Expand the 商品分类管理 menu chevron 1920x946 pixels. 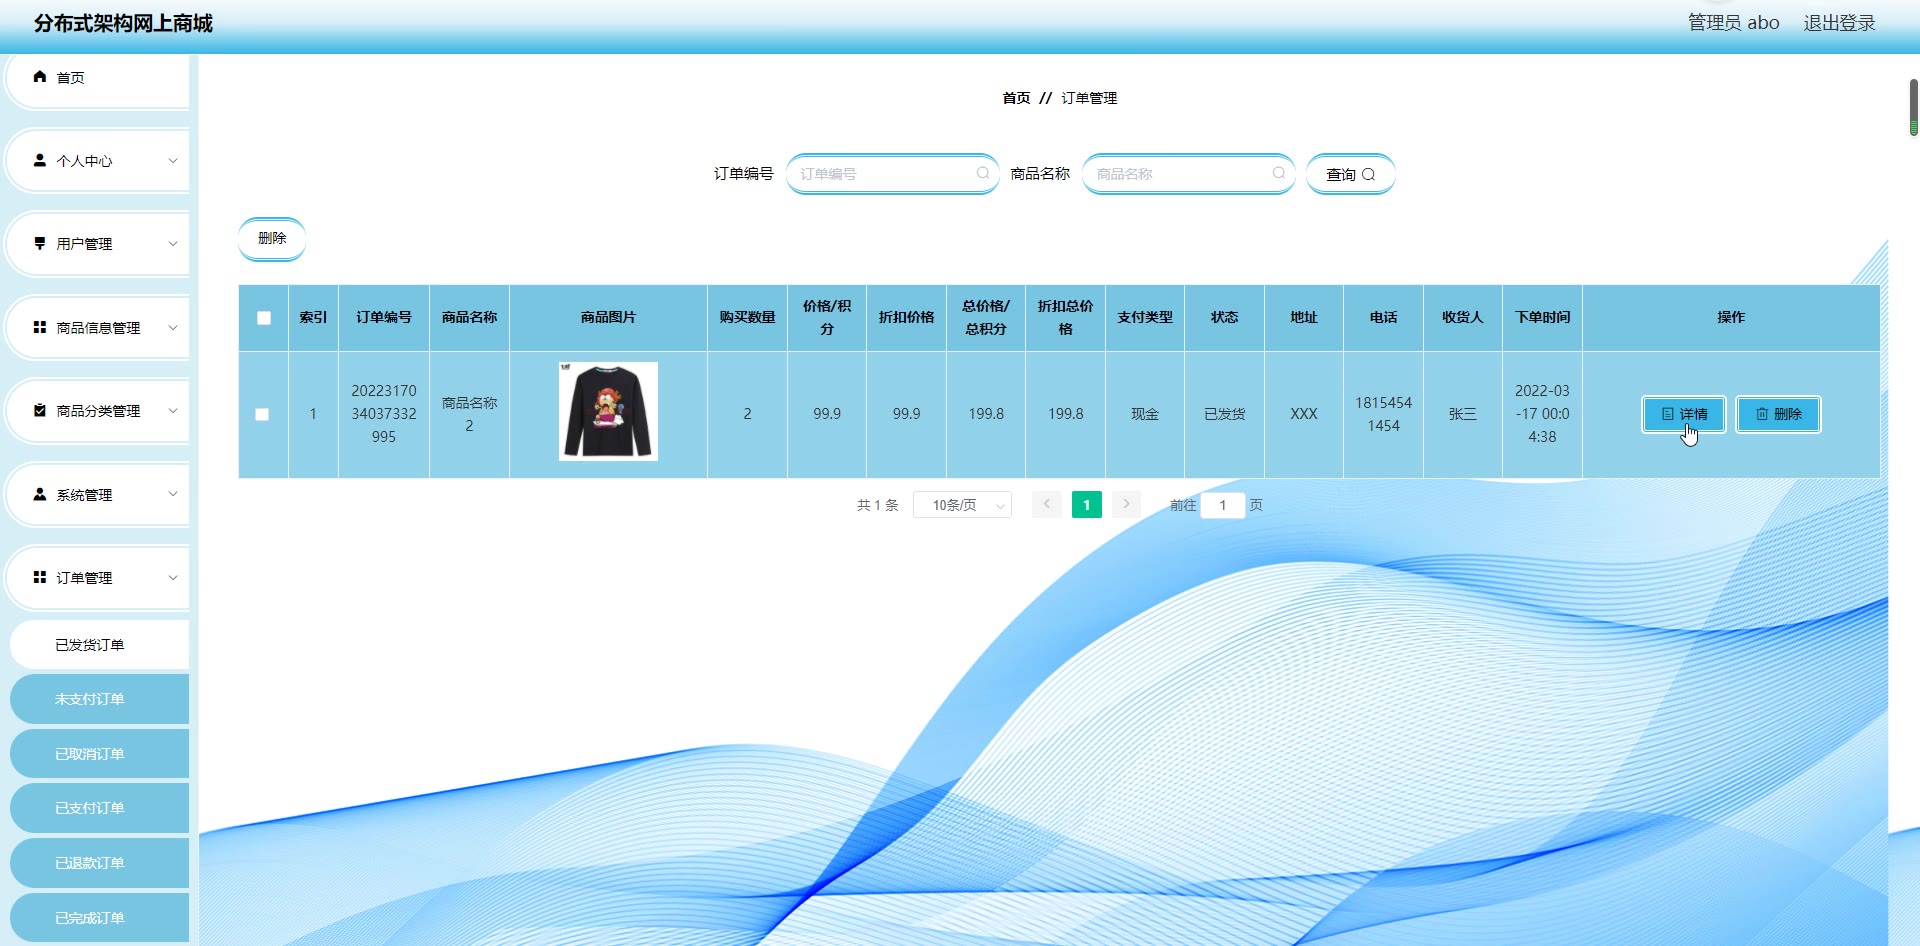[173, 410]
